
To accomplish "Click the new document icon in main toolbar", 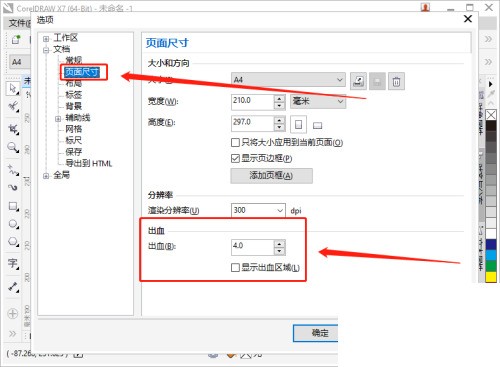I will [16, 40].
